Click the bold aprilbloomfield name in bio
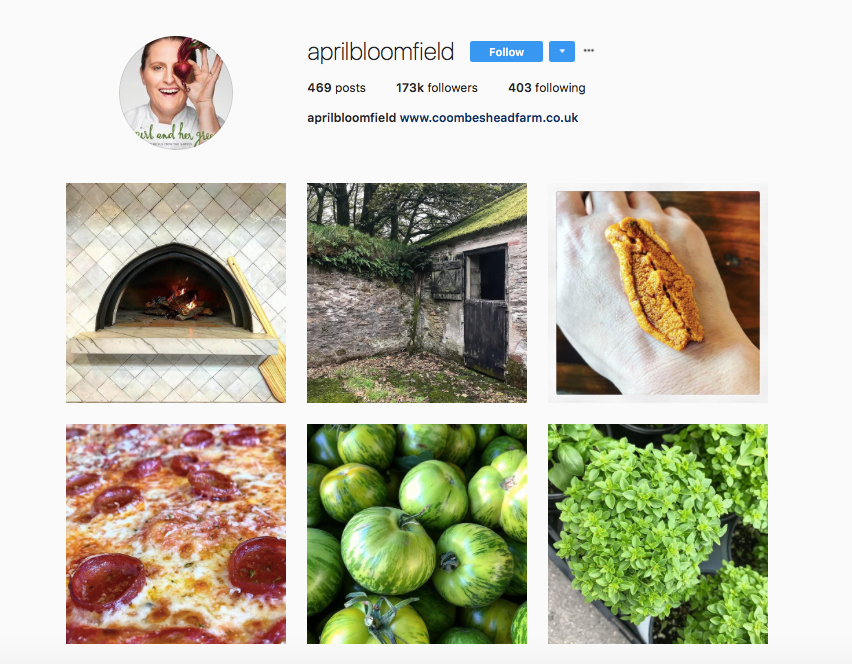The height and width of the screenshot is (664, 852). (352, 118)
